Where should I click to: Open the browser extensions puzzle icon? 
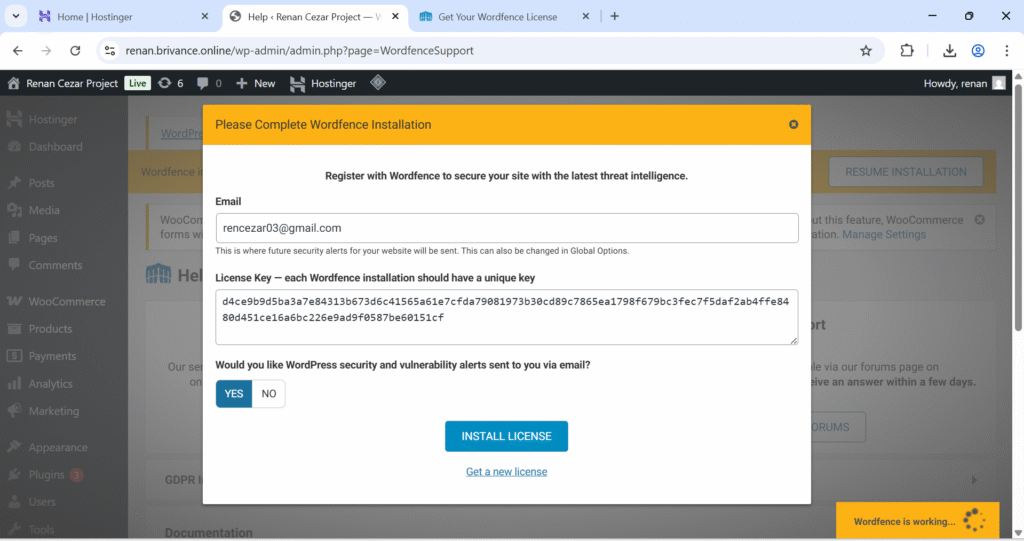click(x=907, y=50)
